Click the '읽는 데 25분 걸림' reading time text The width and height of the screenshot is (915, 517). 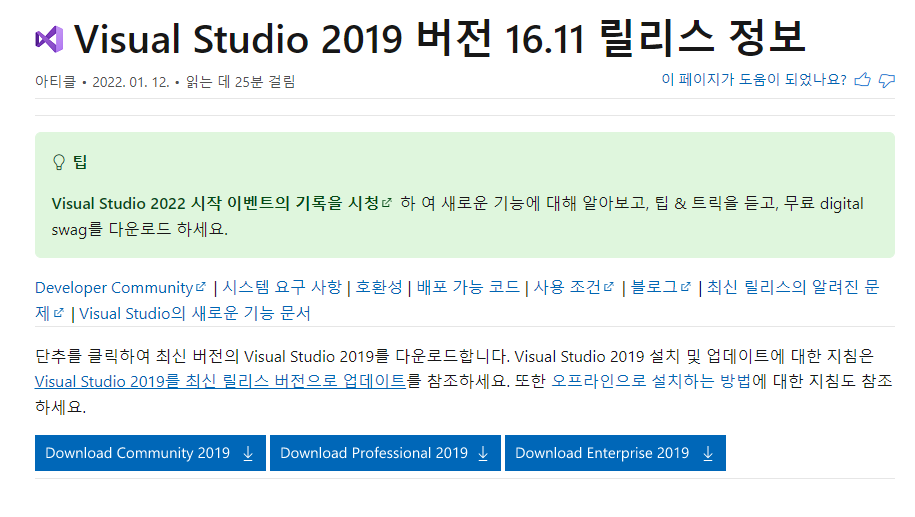[240, 82]
